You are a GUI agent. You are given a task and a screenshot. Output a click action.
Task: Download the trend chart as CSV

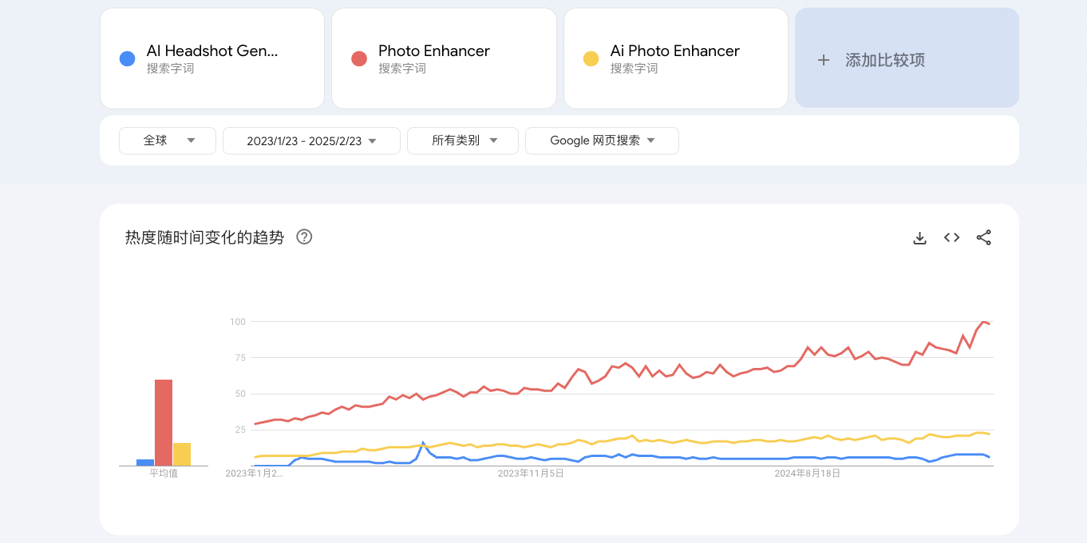(919, 238)
